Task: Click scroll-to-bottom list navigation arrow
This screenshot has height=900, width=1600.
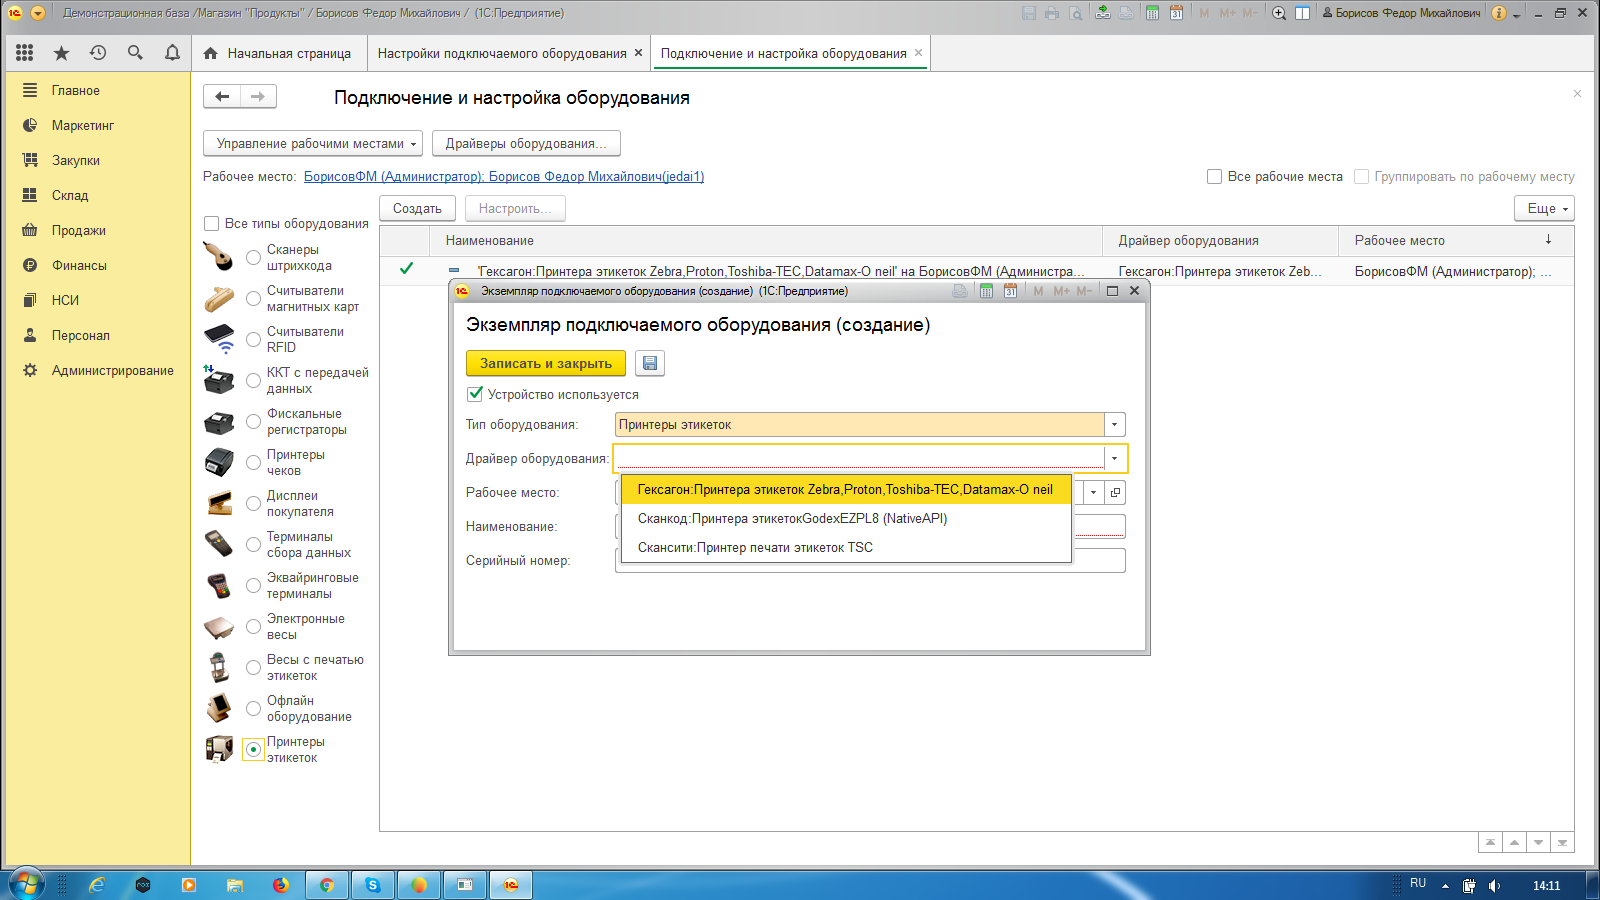Action: coord(1563,842)
